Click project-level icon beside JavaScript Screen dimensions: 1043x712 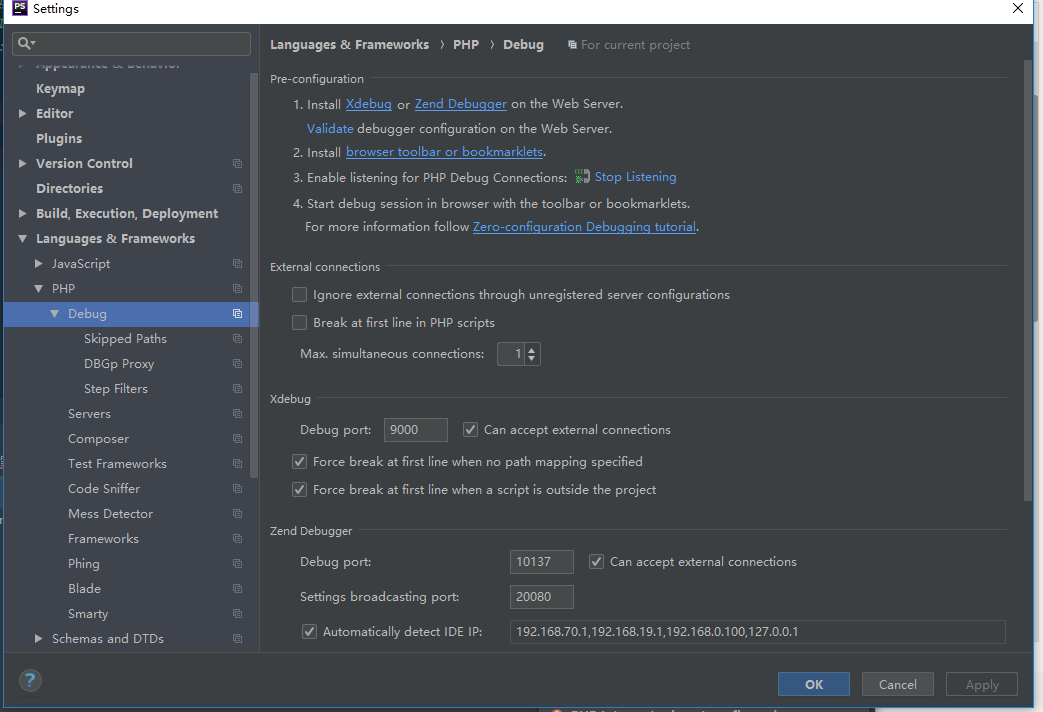237,264
